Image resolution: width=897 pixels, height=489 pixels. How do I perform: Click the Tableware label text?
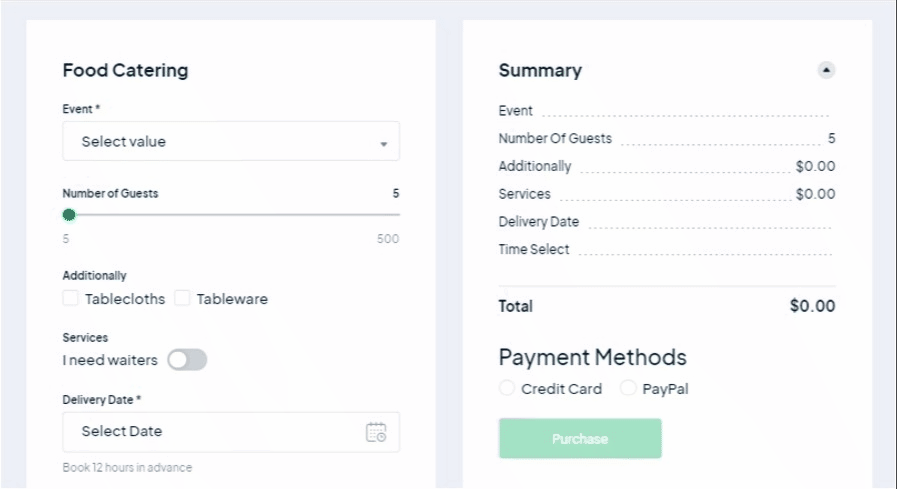(232, 299)
